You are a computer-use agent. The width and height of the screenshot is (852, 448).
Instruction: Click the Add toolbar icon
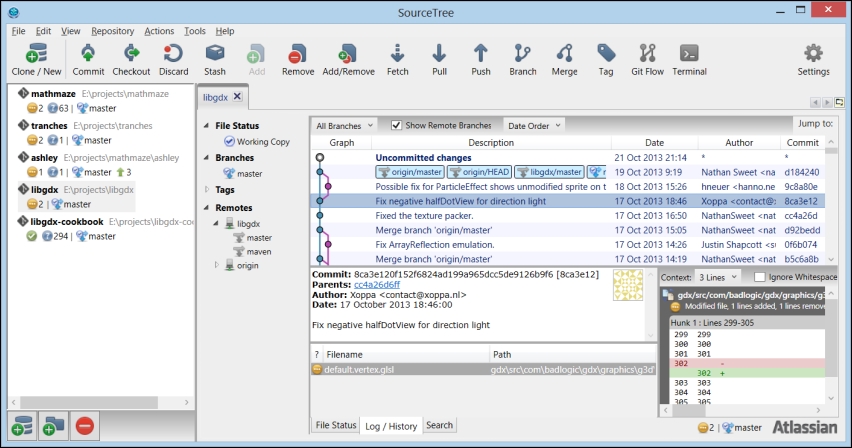[256, 60]
